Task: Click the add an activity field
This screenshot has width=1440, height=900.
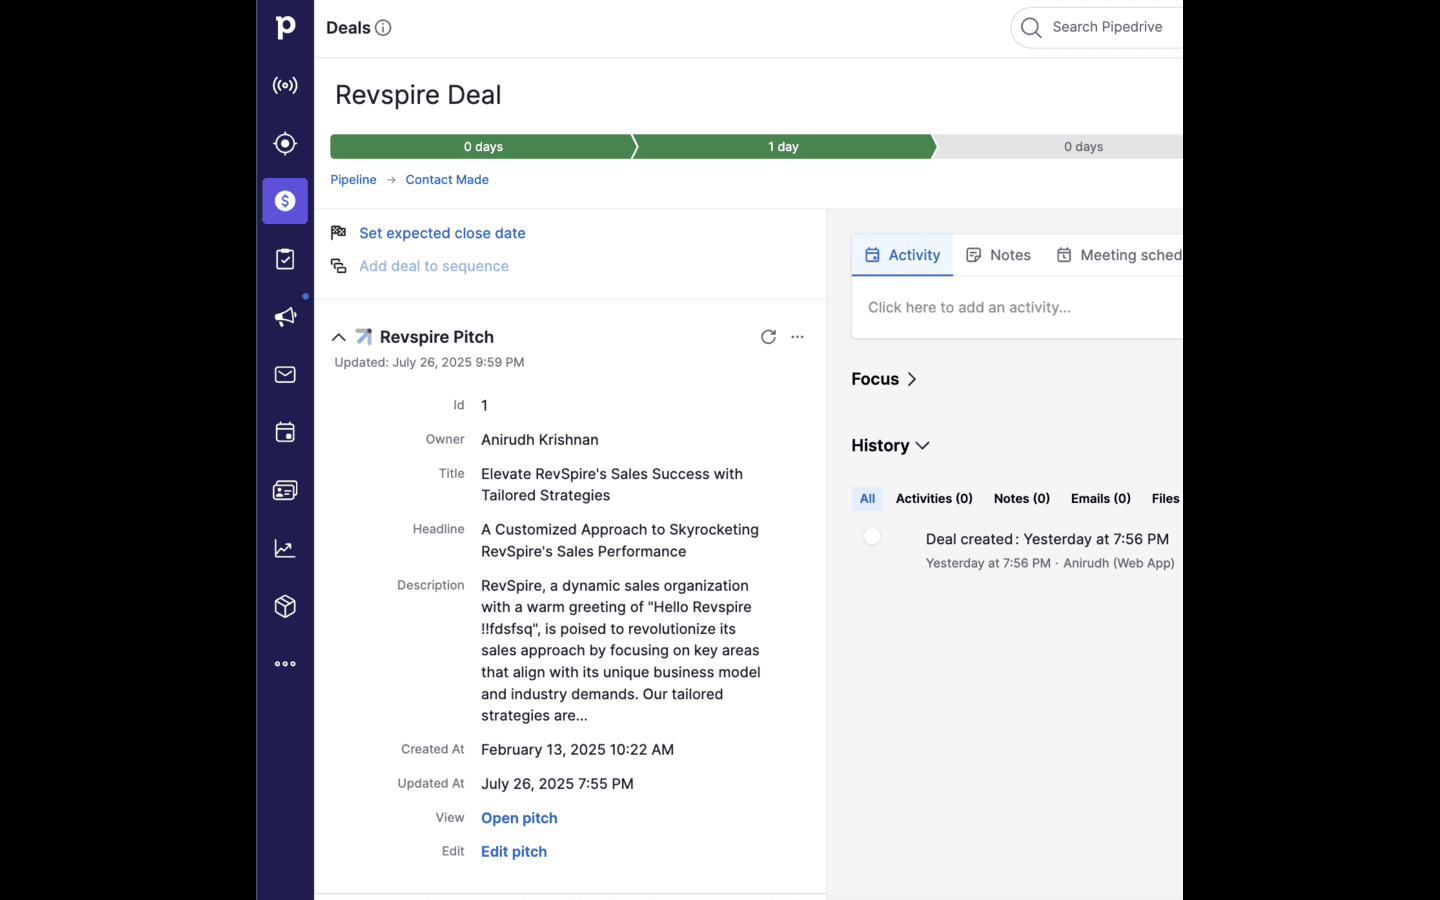Action: 1017,308
